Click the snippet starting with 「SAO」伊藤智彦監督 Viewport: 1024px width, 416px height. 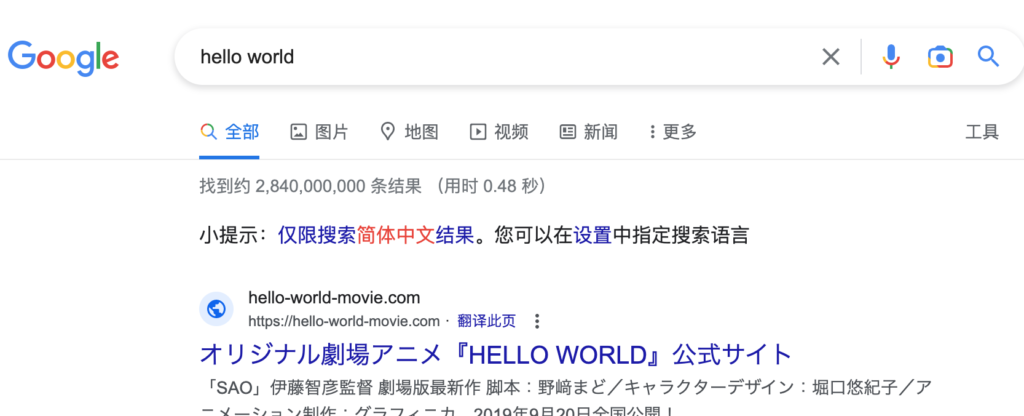click(565, 399)
